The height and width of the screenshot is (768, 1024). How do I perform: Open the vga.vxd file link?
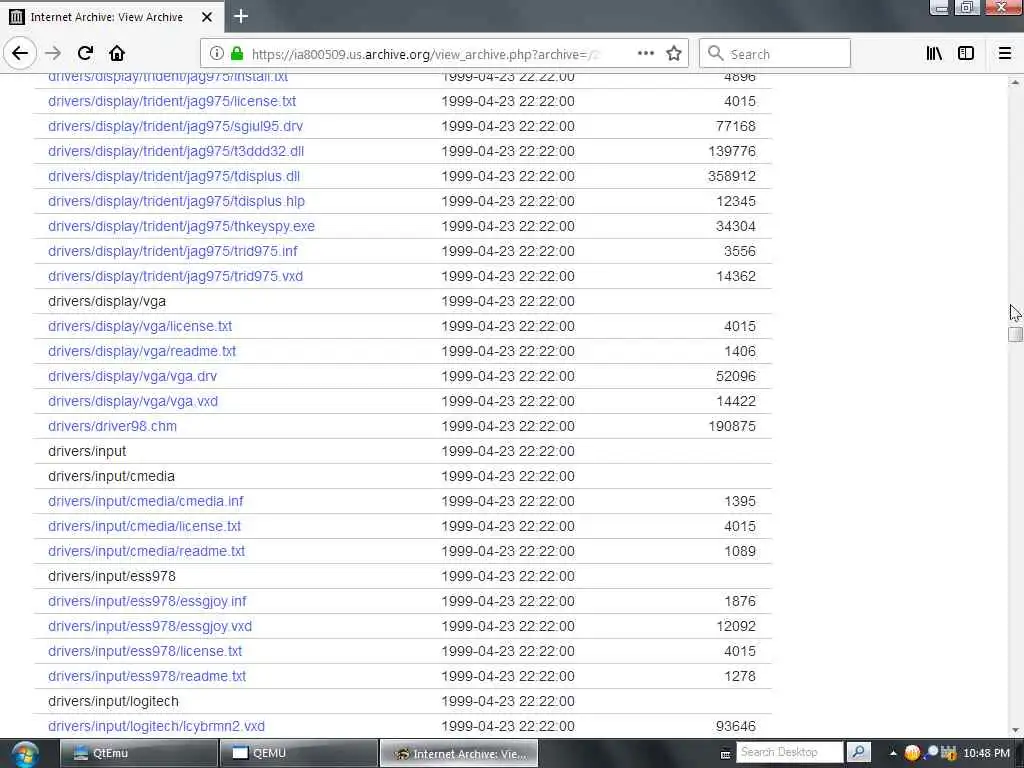tap(133, 401)
